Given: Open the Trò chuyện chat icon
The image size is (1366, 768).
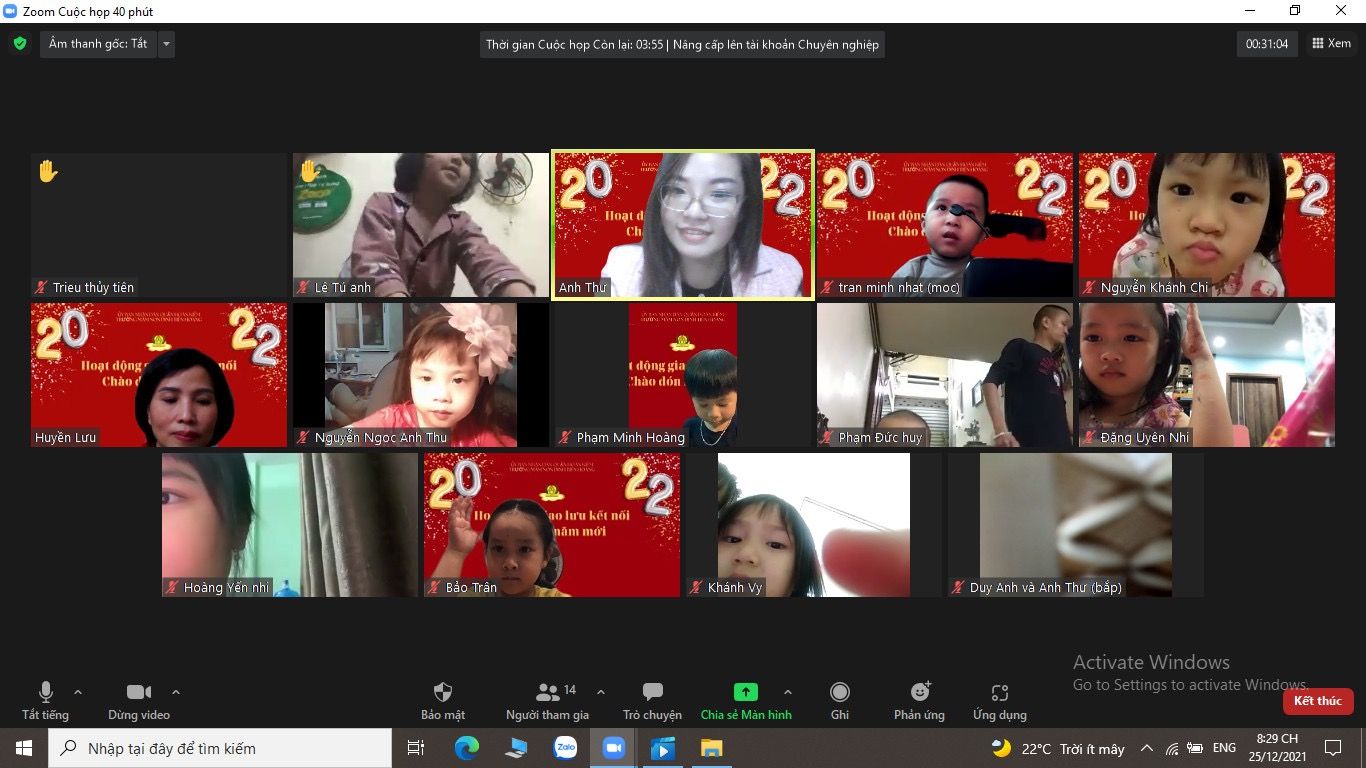Looking at the screenshot, I should pyautogui.click(x=652, y=693).
